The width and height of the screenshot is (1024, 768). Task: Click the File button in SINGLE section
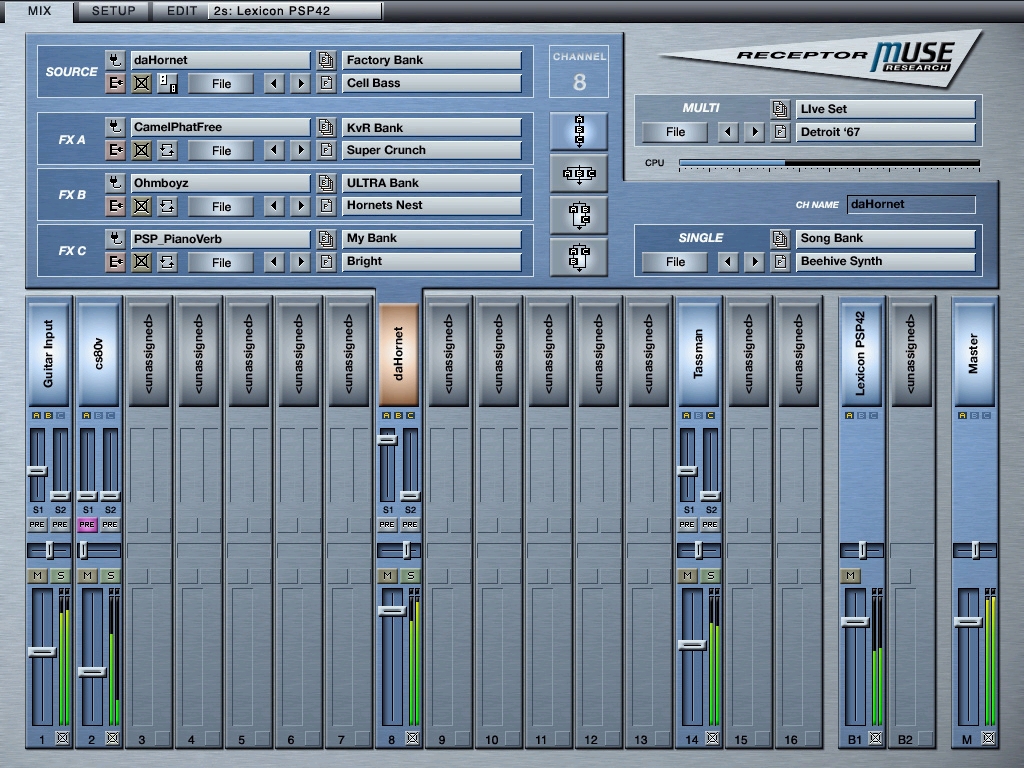(675, 262)
